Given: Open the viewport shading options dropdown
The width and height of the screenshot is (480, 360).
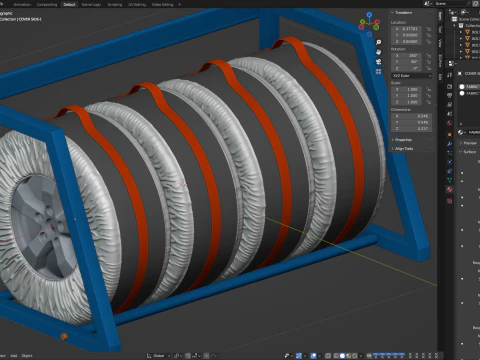Looking at the screenshot, I should pyautogui.click(x=361, y=356).
